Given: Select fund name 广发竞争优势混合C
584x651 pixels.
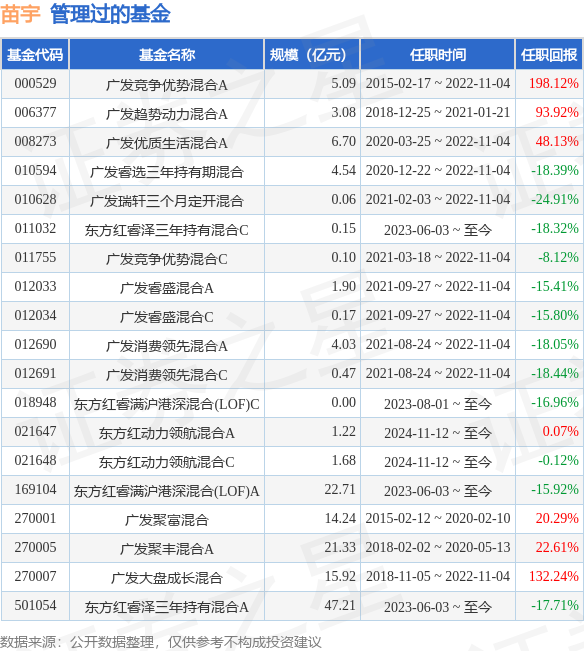Looking at the screenshot, I should pos(166,259).
